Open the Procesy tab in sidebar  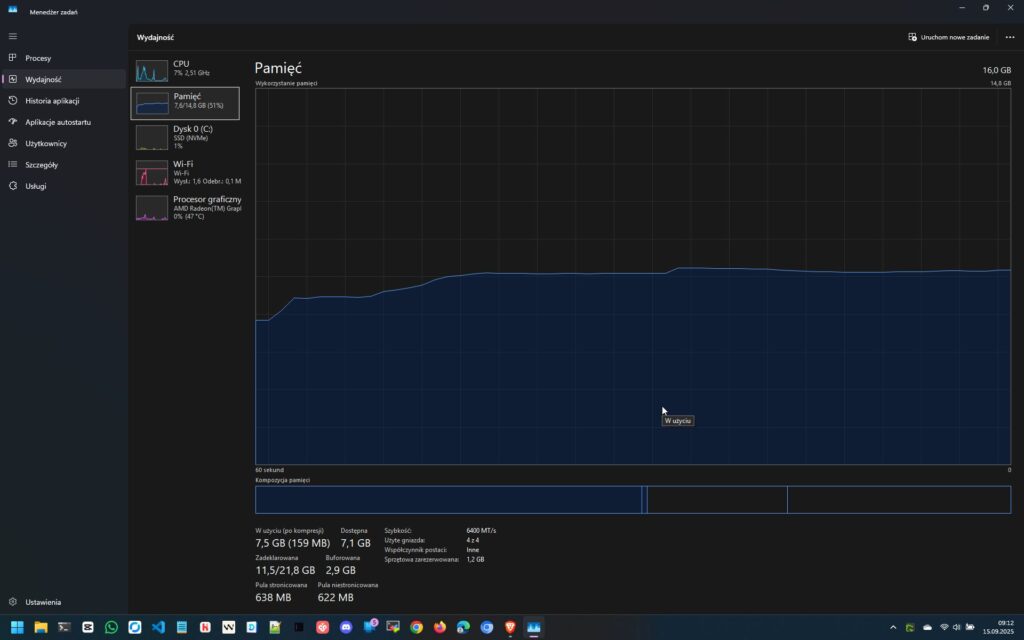[38, 58]
